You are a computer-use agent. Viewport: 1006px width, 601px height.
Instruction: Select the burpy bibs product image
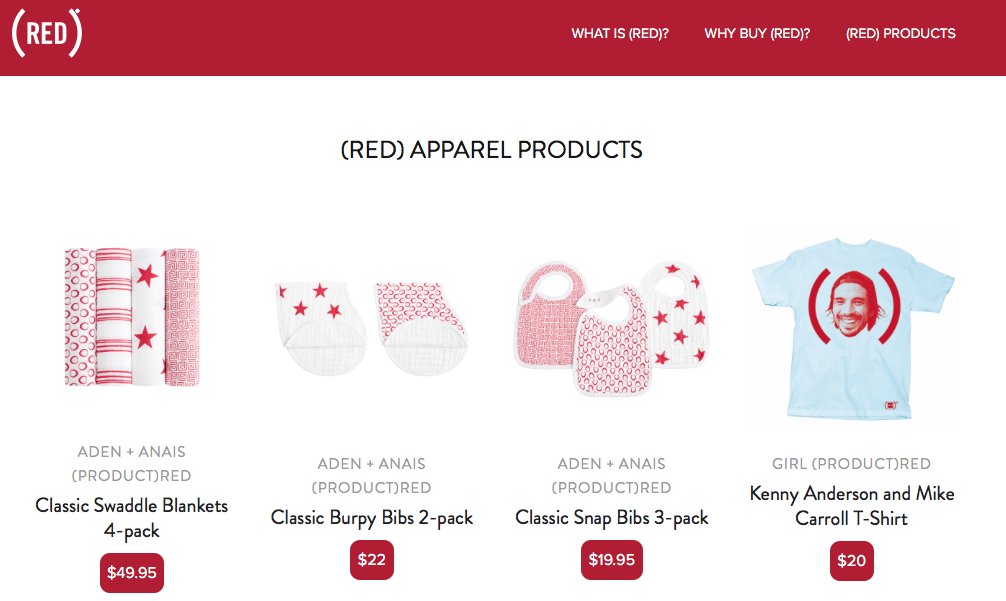371,327
